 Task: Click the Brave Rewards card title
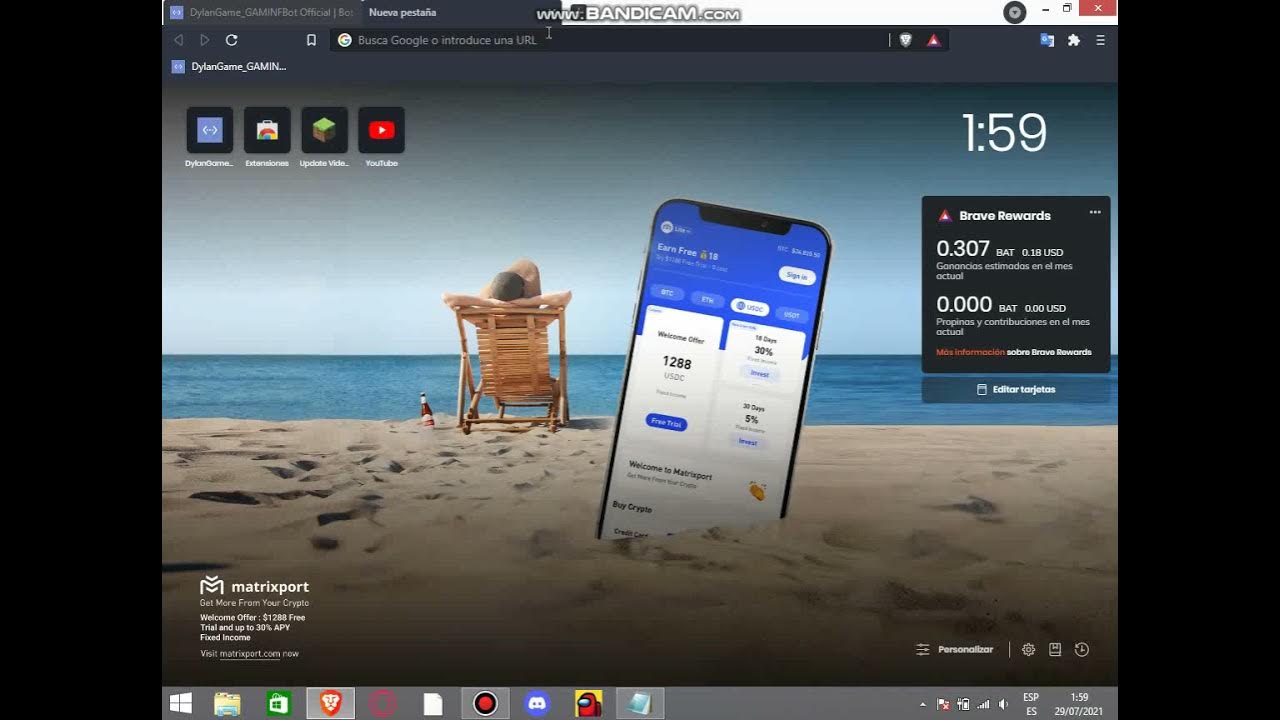[x=1004, y=215]
